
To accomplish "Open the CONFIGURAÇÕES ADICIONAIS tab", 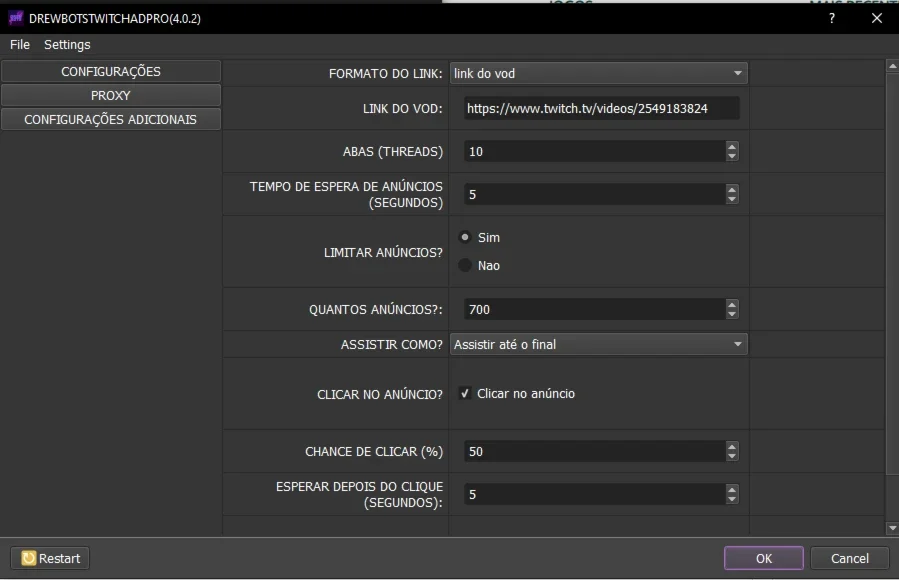I will [x=111, y=119].
